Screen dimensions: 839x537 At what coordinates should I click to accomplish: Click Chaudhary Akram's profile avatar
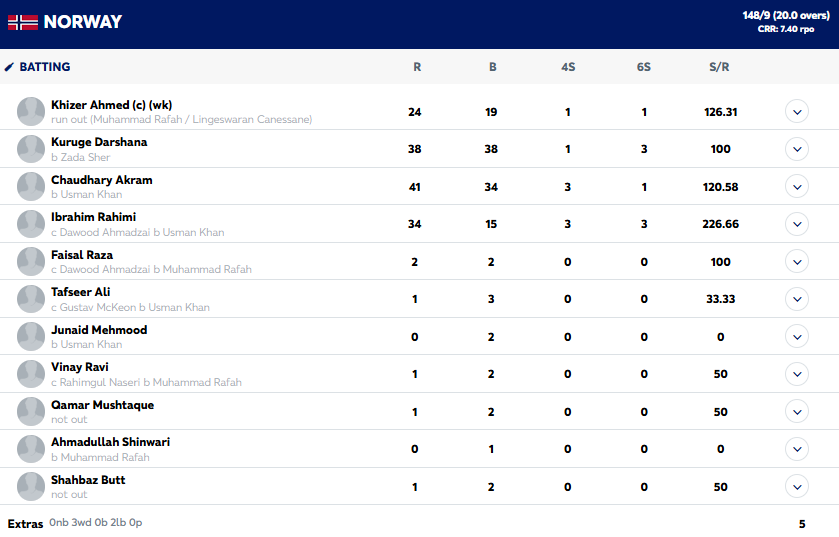[31, 187]
